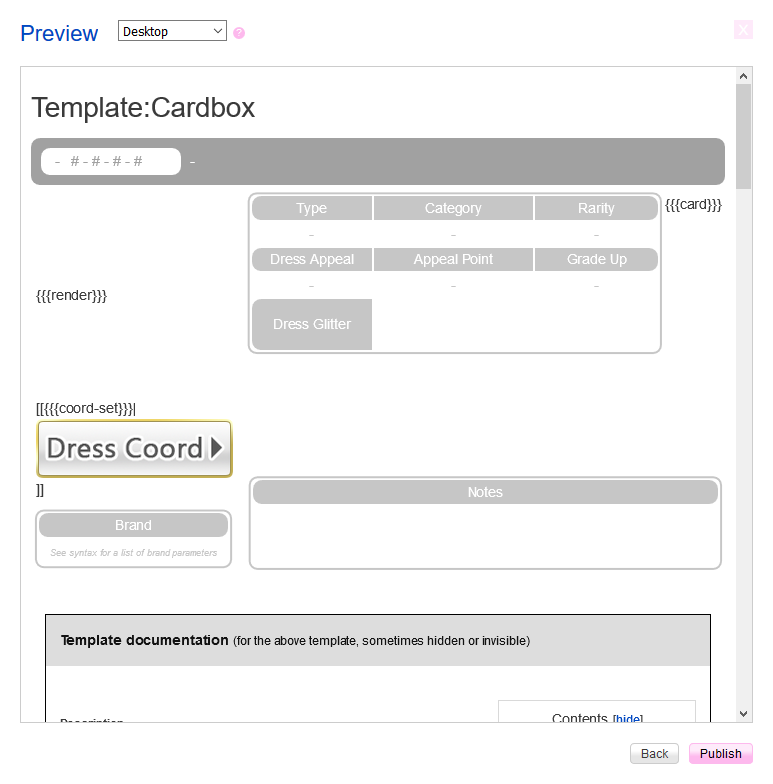
Task: Click the scrollbar down arrow
Action: coord(743,713)
